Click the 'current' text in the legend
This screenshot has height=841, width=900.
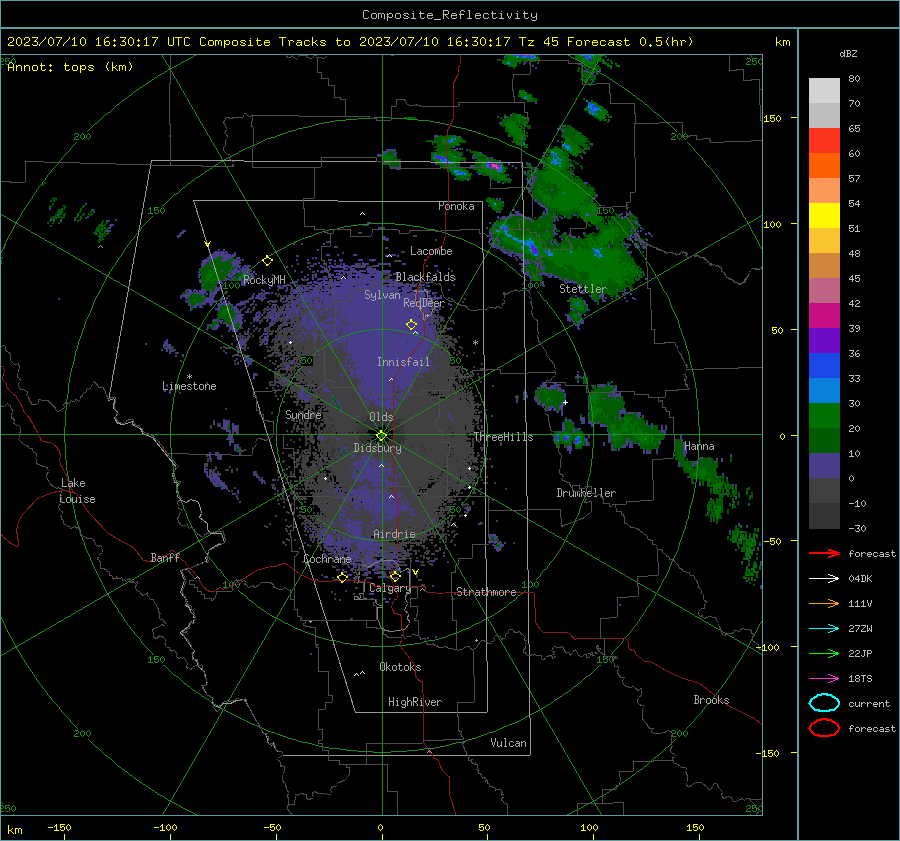(869, 703)
